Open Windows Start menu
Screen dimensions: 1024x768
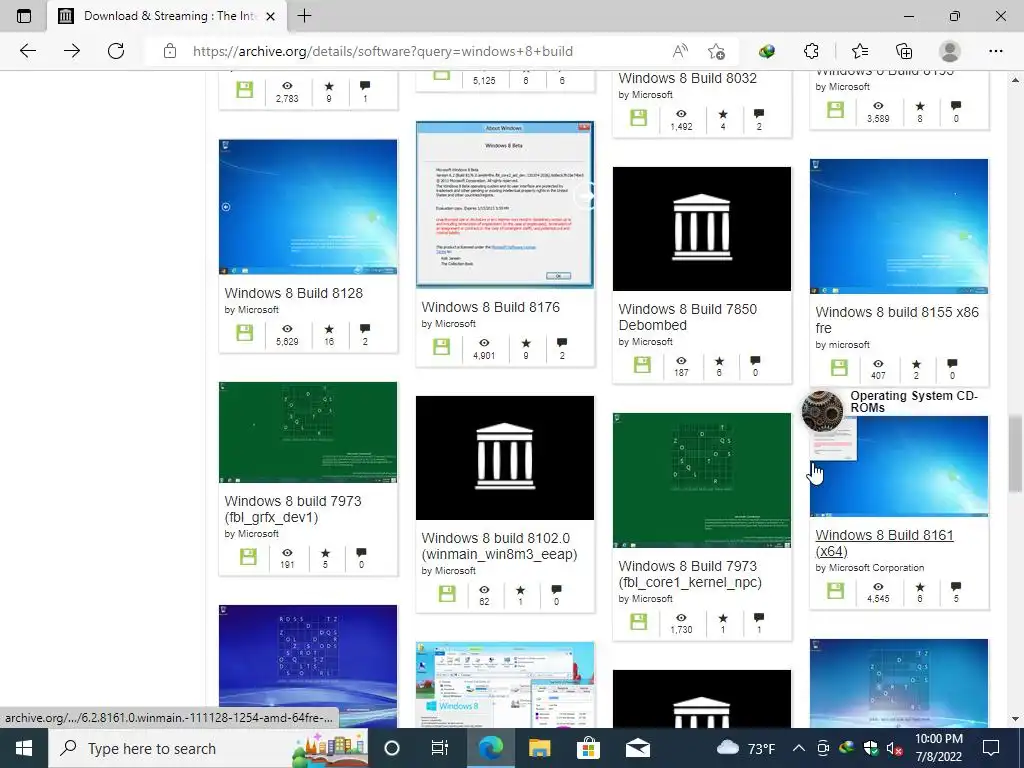pyautogui.click(x=24, y=748)
